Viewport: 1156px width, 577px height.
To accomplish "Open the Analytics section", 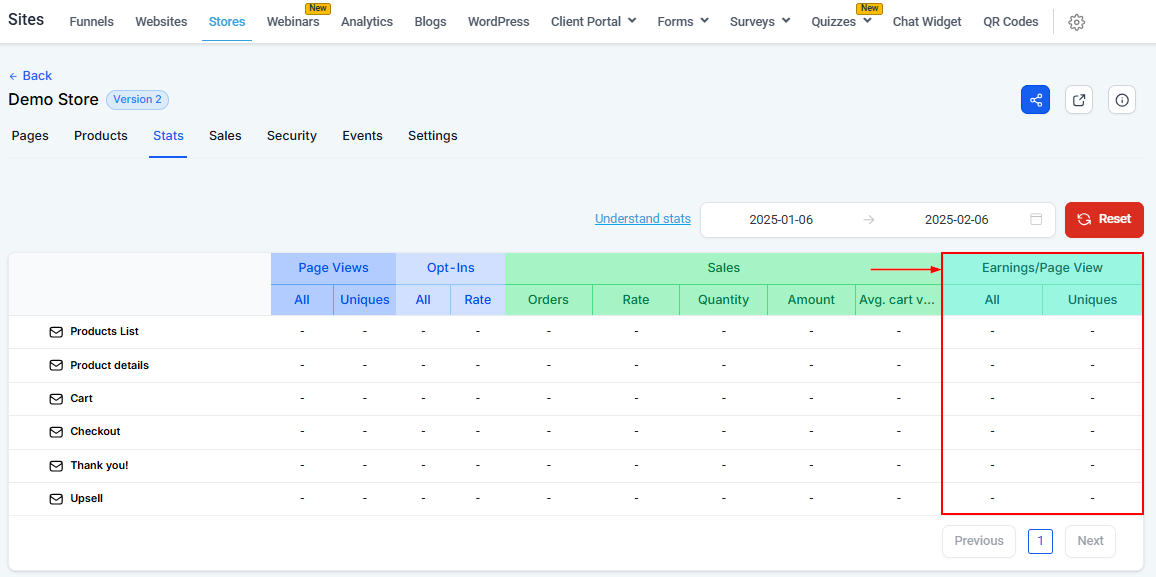I will [367, 21].
